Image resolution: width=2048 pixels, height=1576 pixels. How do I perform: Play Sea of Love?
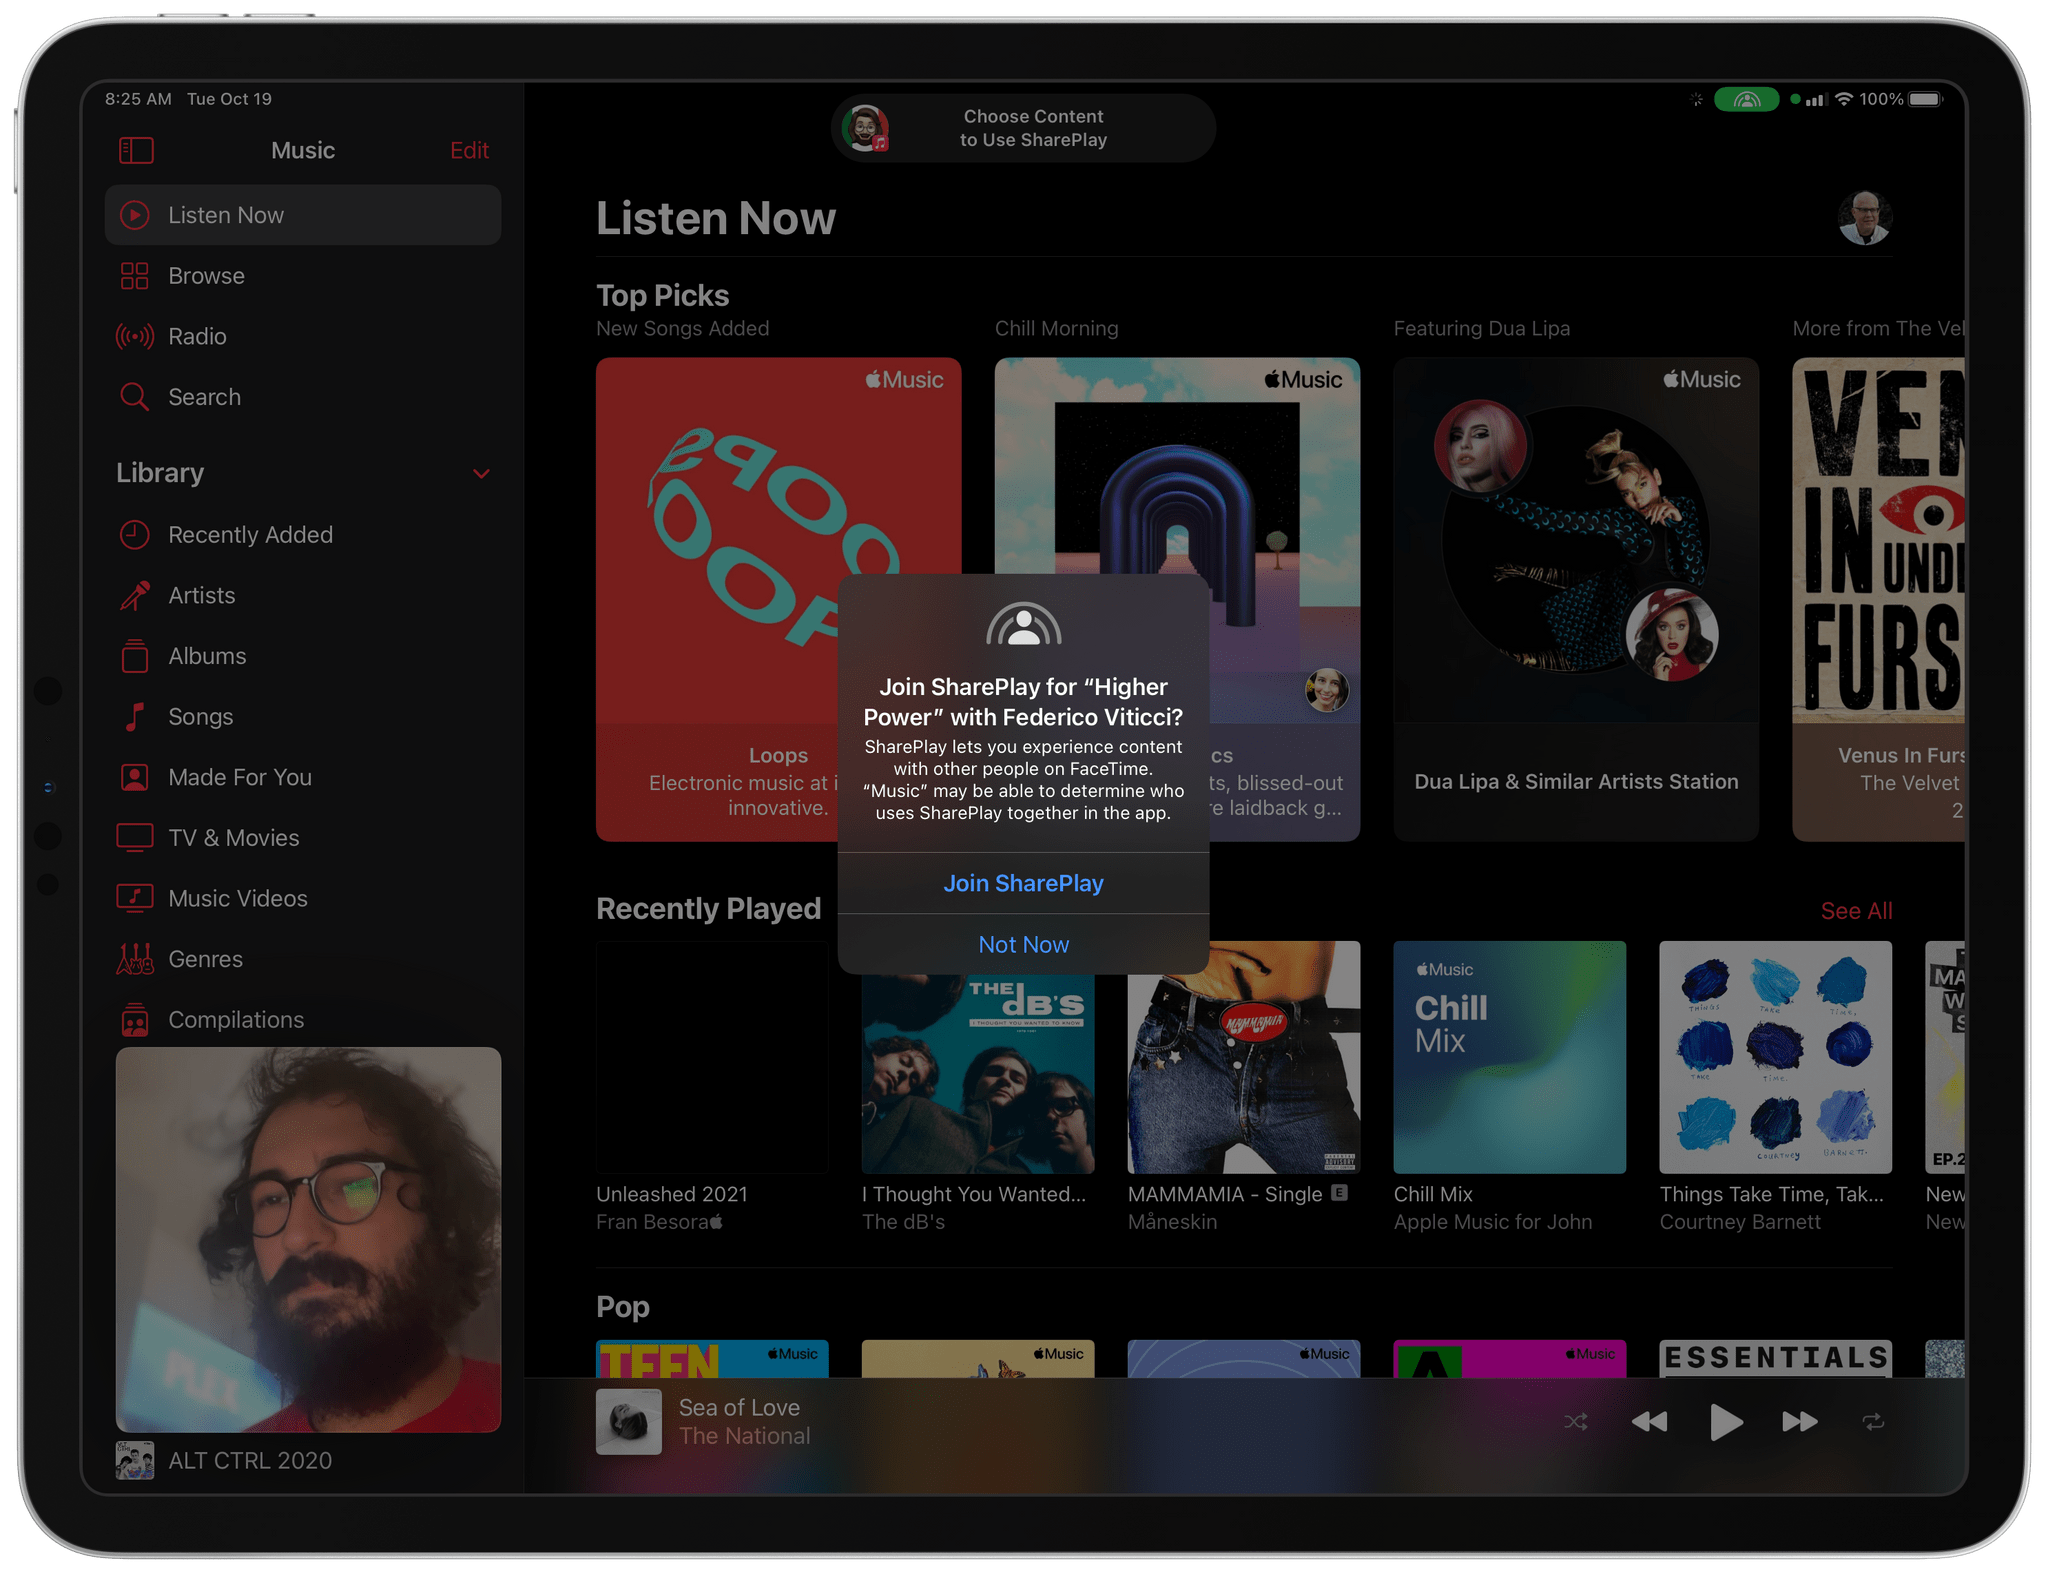1726,1422
